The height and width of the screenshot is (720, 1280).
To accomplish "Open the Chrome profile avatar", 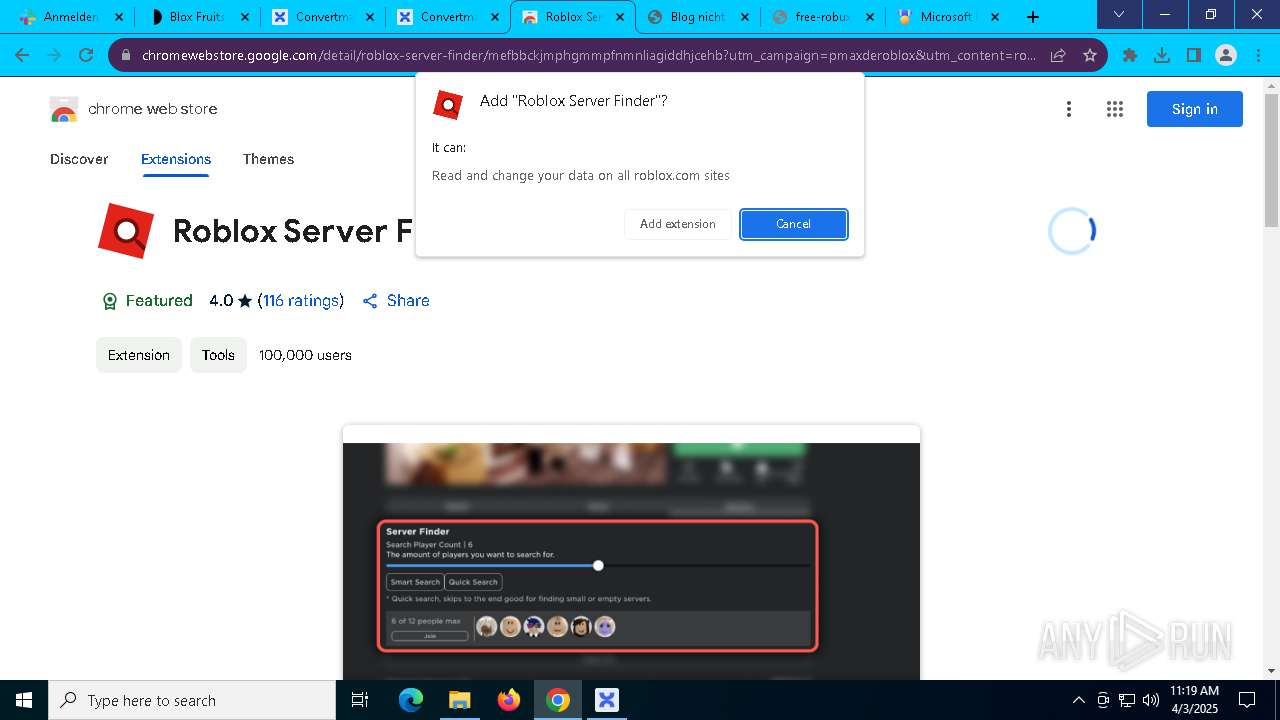I will pyautogui.click(x=1226, y=55).
